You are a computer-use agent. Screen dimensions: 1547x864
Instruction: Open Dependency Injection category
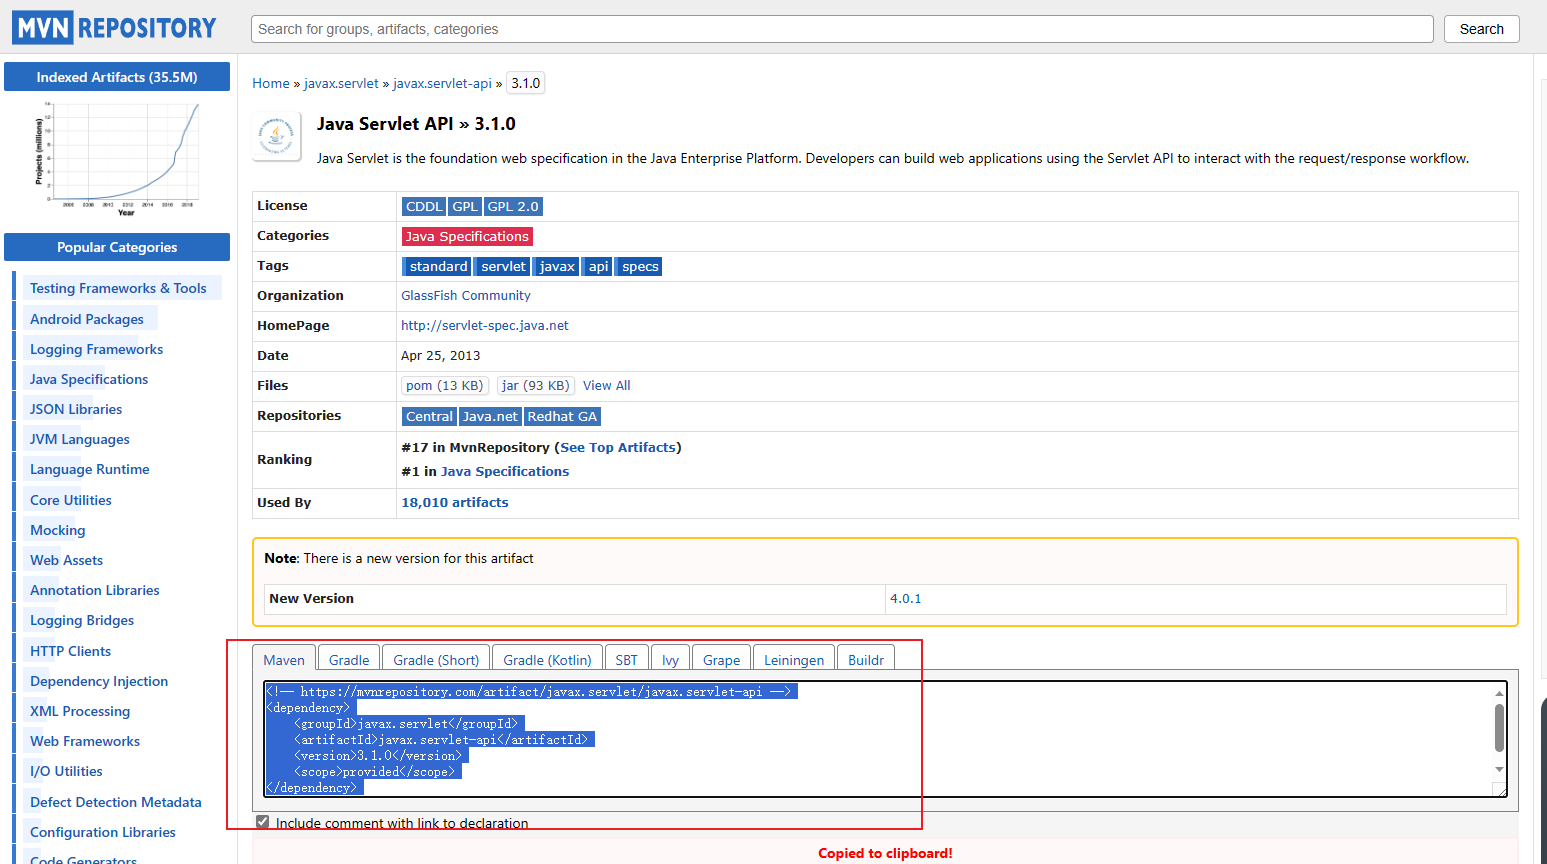pos(99,681)
